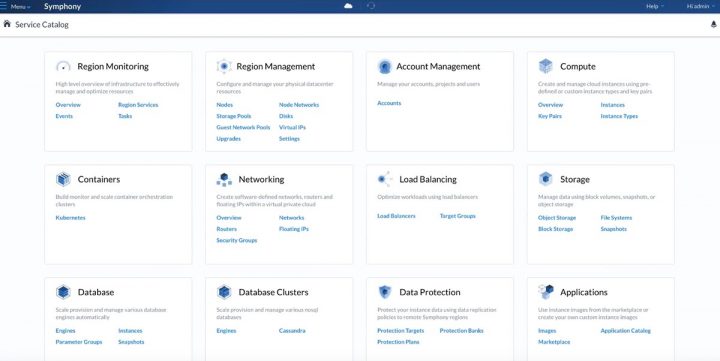
Task: Open the Storage Pools link
Action: point(234,116)
